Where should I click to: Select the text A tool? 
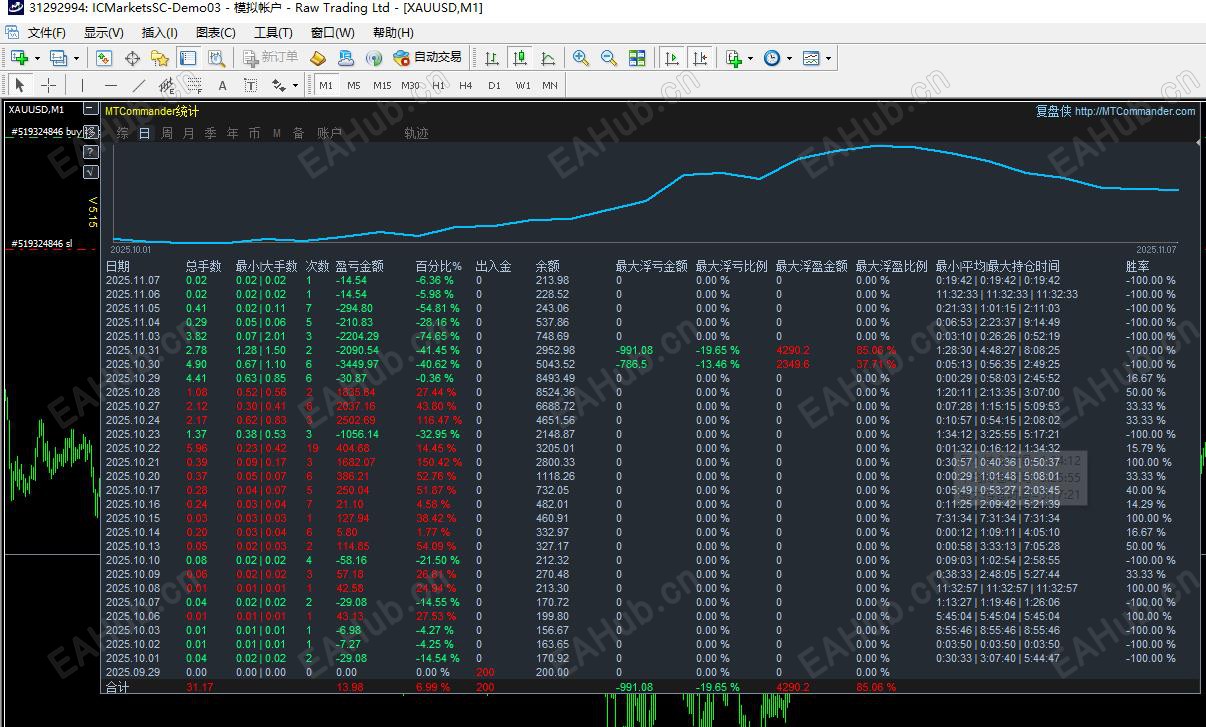pyautogui.click(x=222, y=85)
